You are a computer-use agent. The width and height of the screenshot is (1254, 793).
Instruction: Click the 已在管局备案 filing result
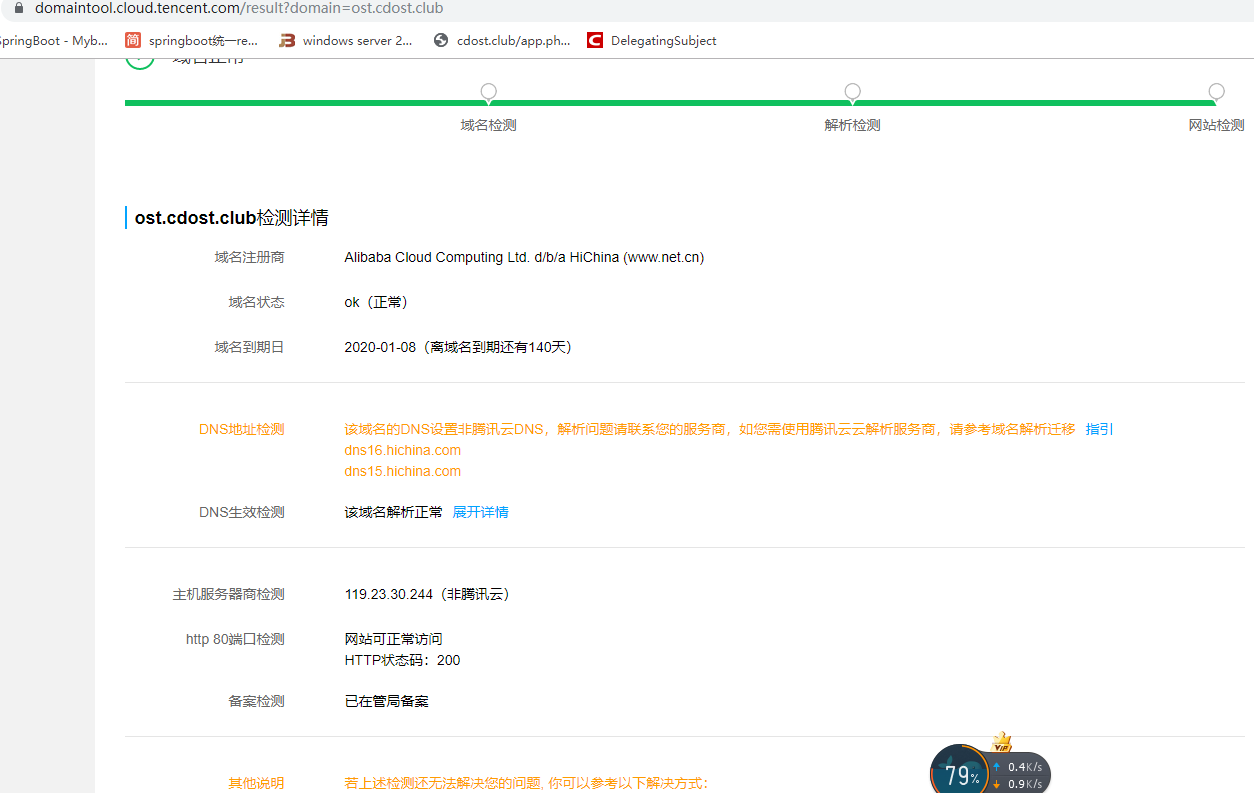[386, 701]
